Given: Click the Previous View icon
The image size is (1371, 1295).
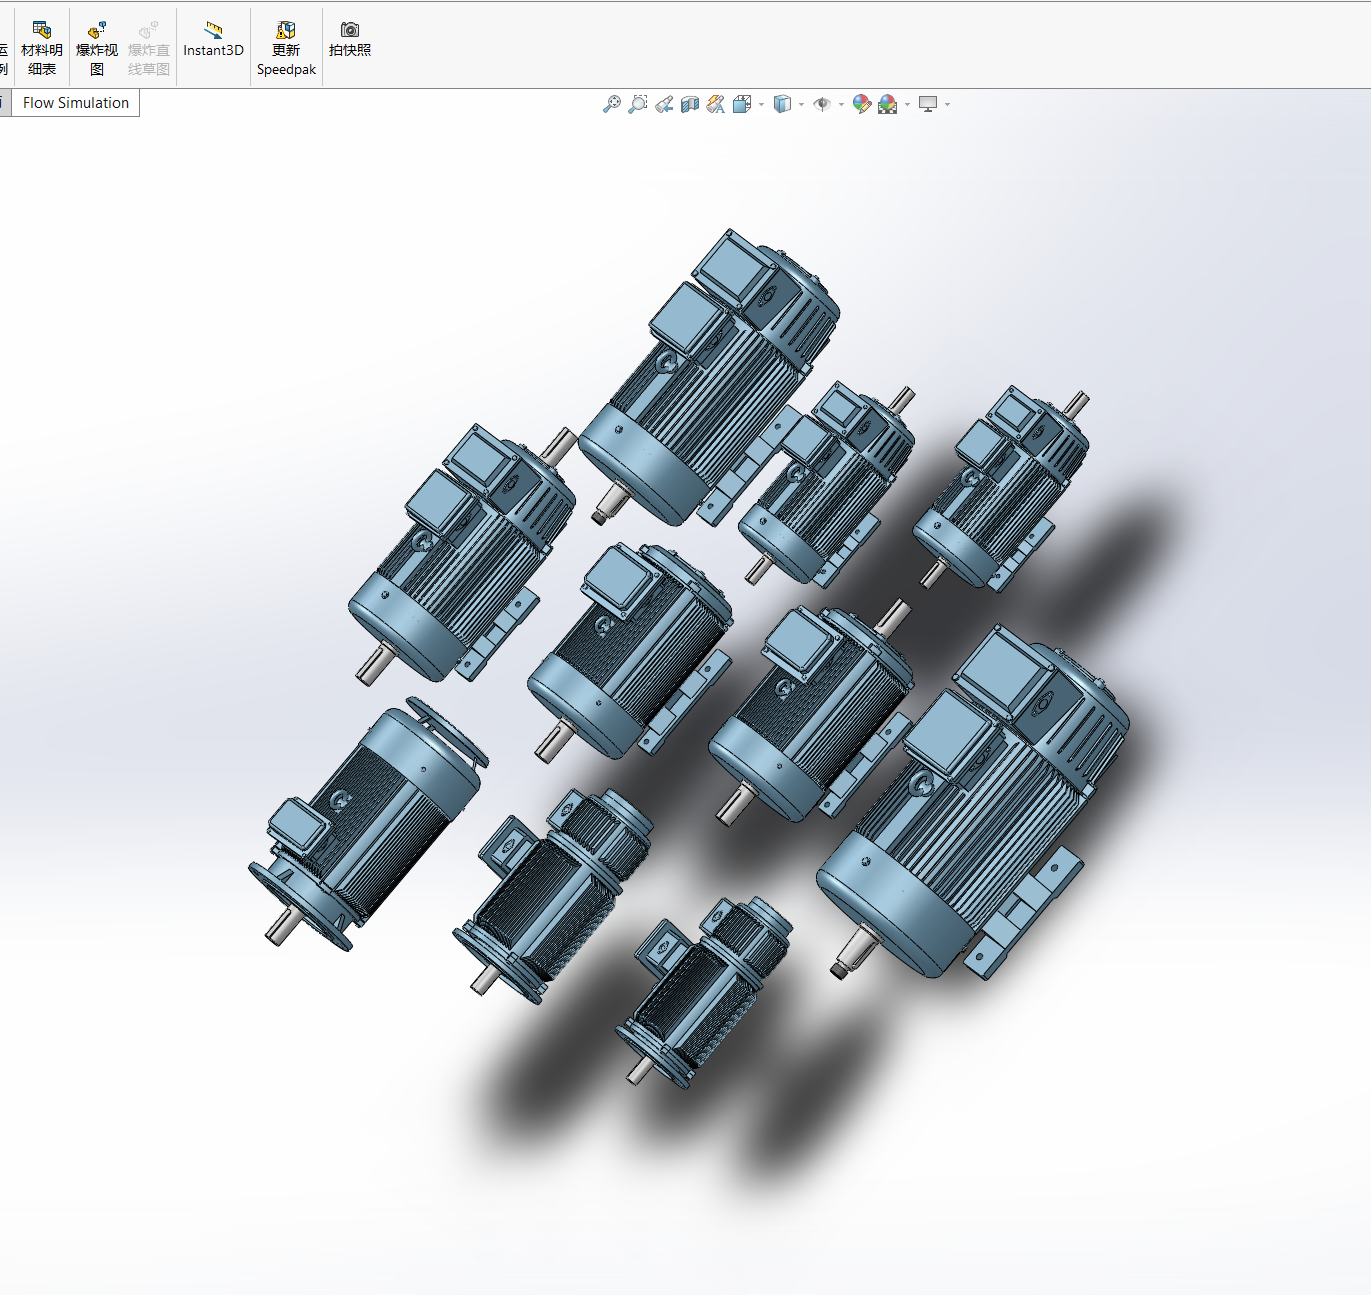Looking at the screenshot, I should 664,104.
